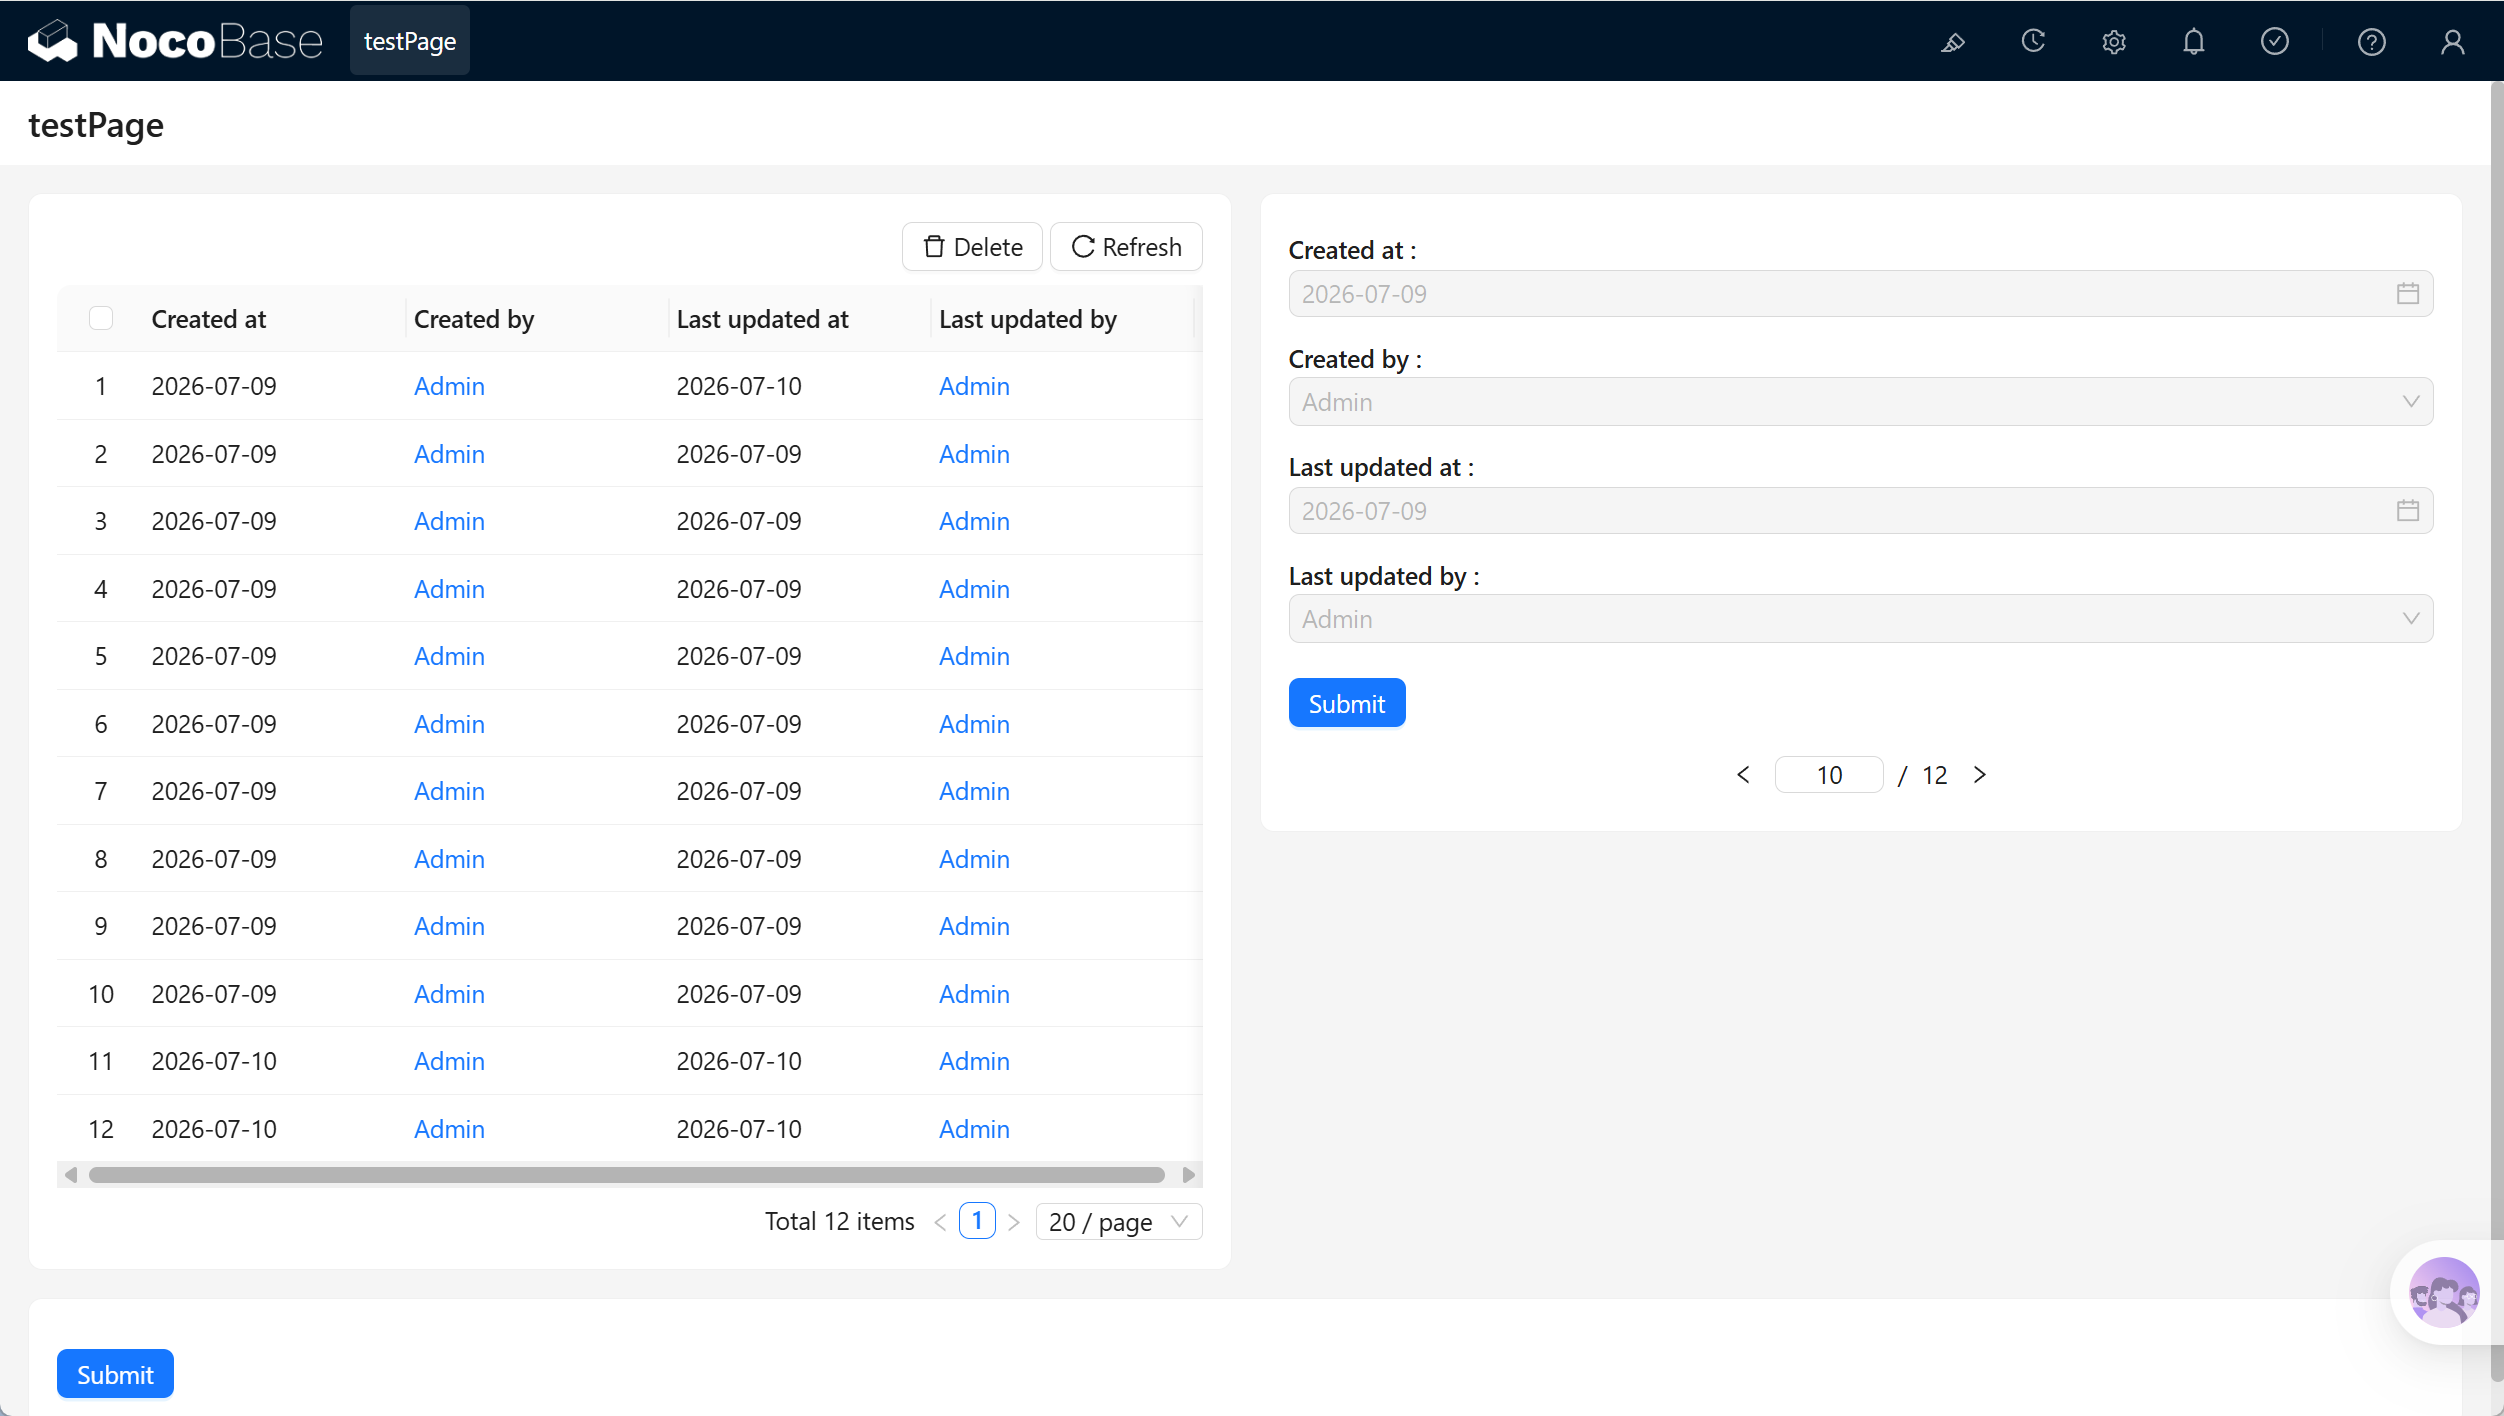Open the help question mark icon

click(x=2372, y=42)
